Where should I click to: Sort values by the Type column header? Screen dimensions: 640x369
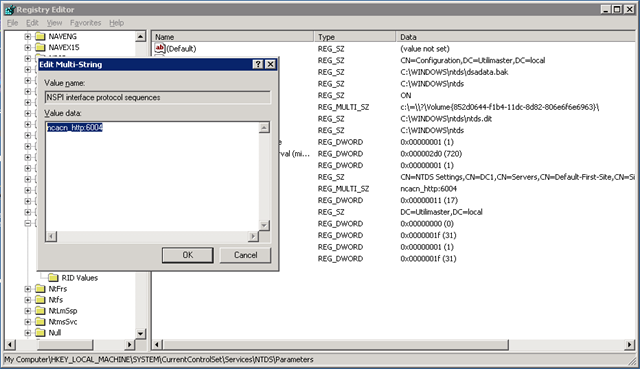pos(355,37)
